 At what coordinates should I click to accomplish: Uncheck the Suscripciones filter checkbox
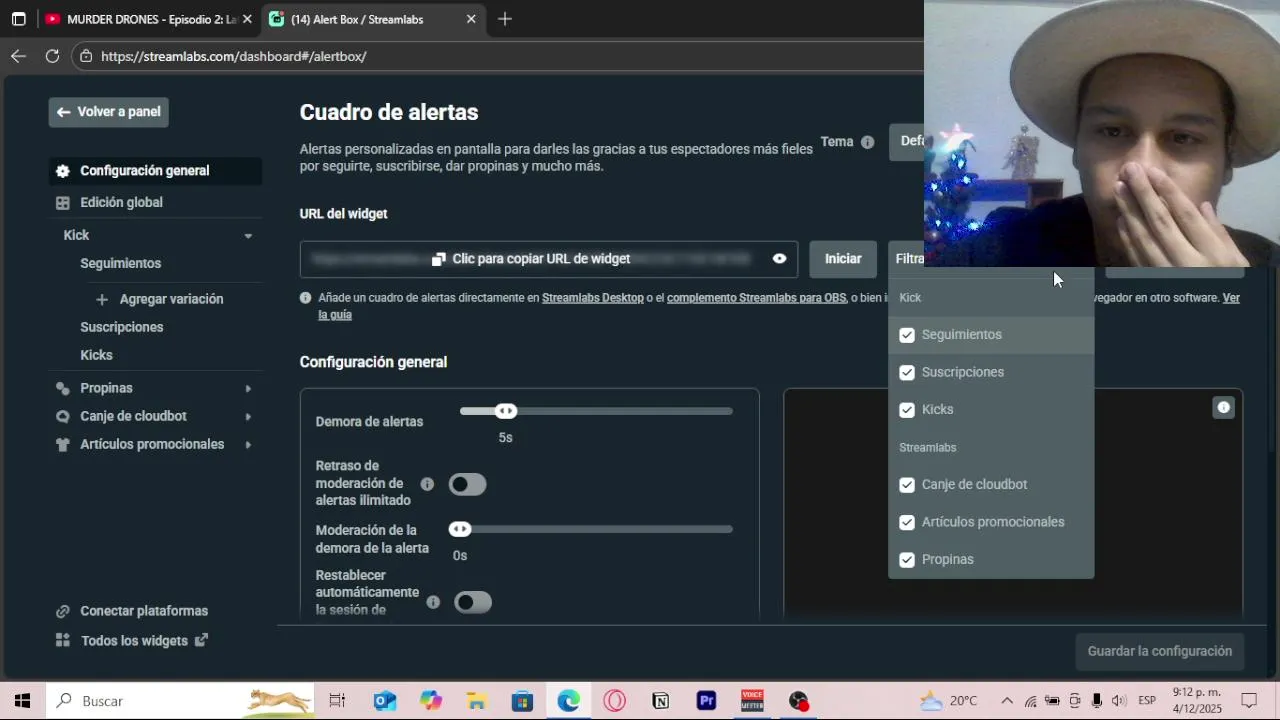point(907,372)
